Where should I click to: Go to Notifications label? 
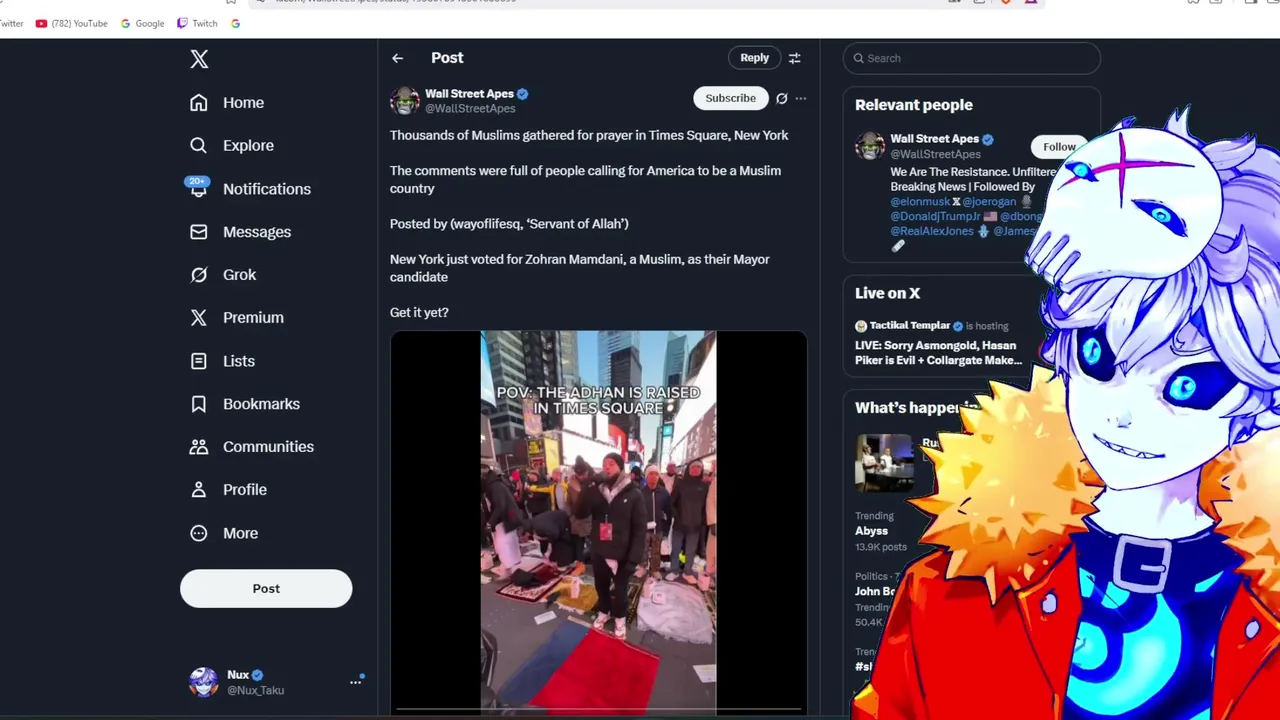267,189
